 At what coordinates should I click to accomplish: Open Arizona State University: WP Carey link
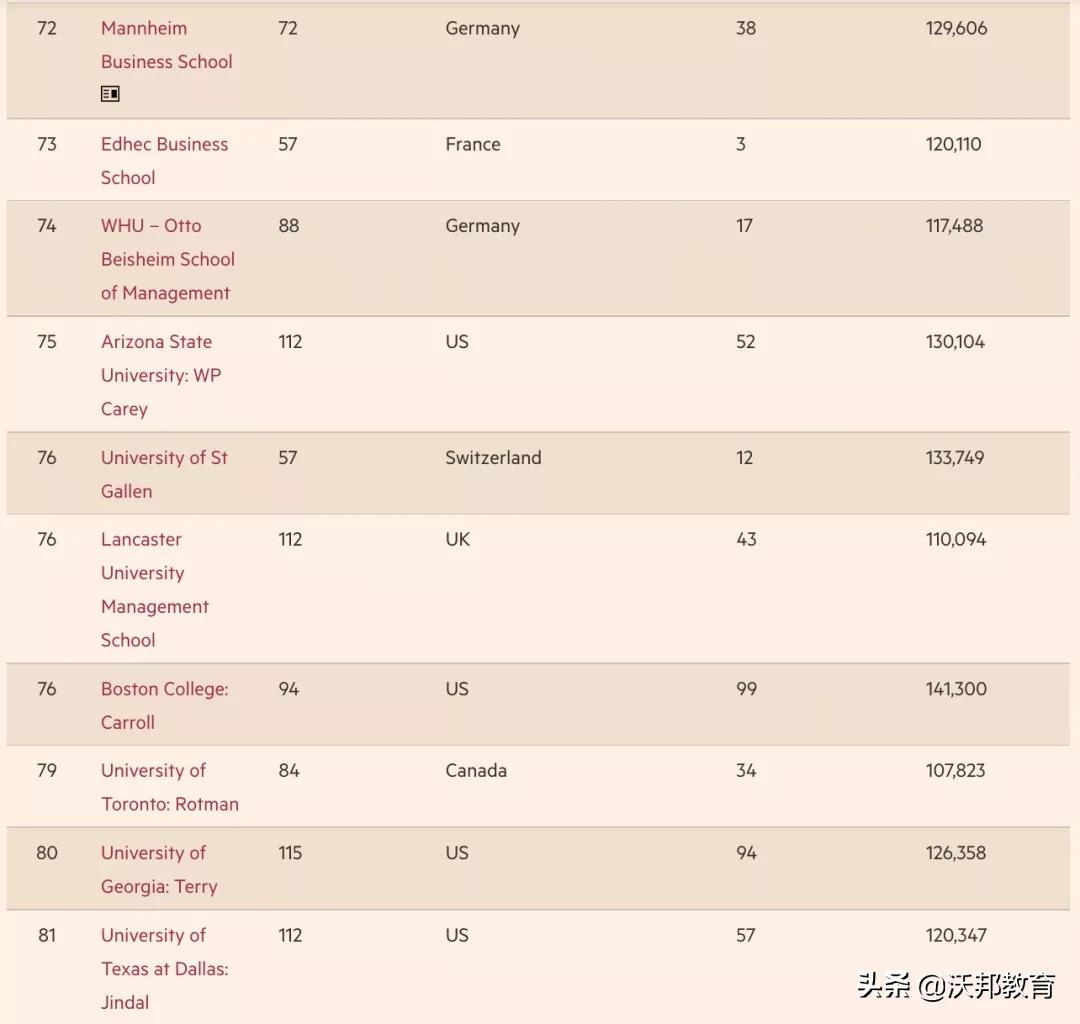[x=160, y=375]
